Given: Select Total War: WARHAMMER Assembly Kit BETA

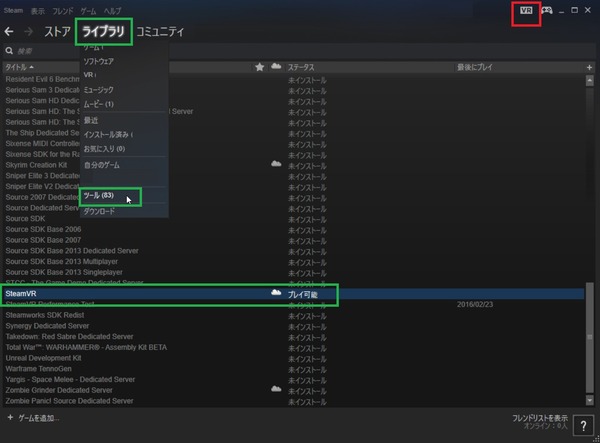Looking at the screenshot, I should tap(86, 347).
